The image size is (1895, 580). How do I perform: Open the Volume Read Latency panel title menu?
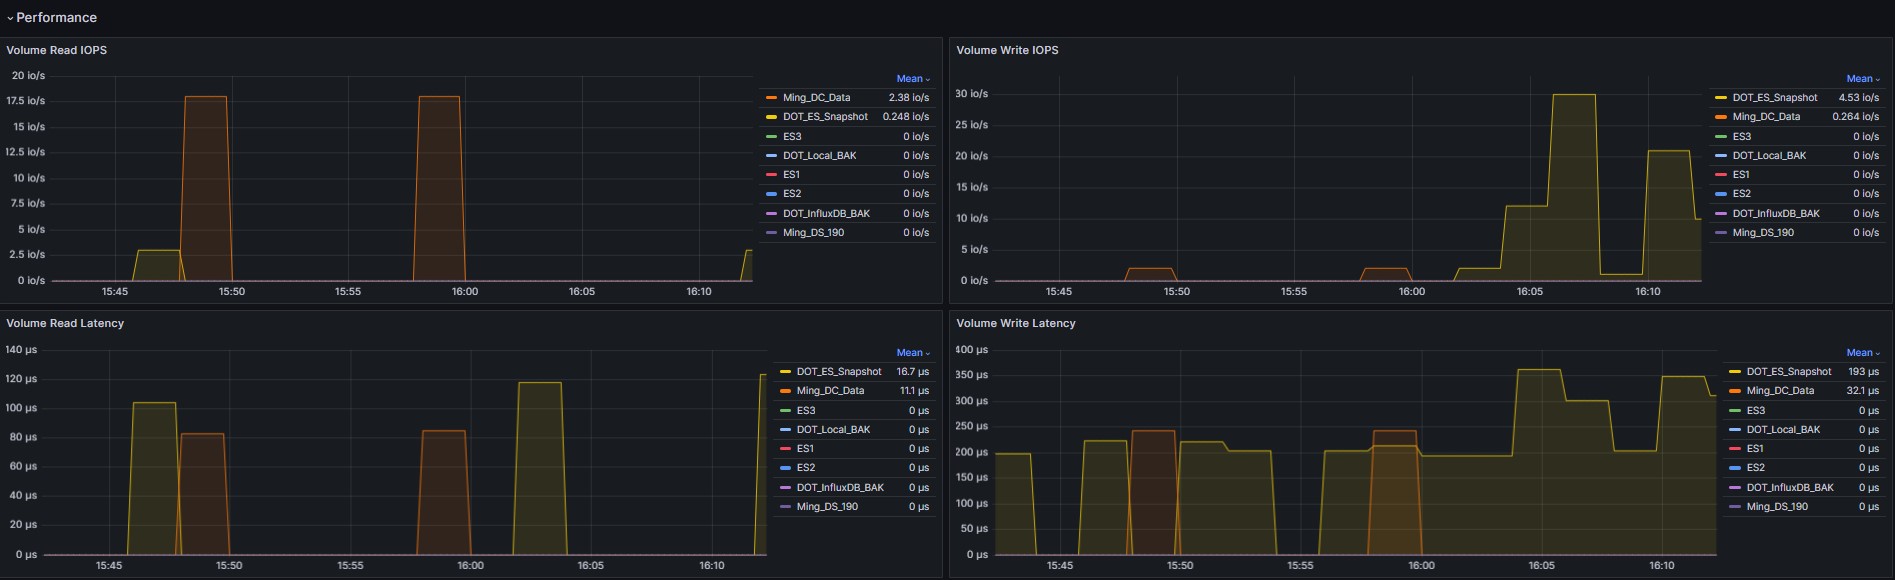[65, 323]
